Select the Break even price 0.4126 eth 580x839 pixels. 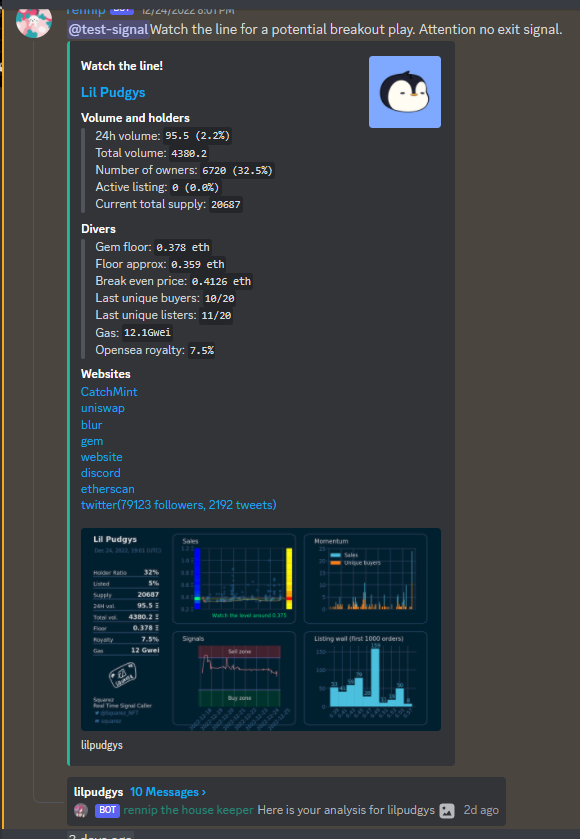click(x=221, y=281)
